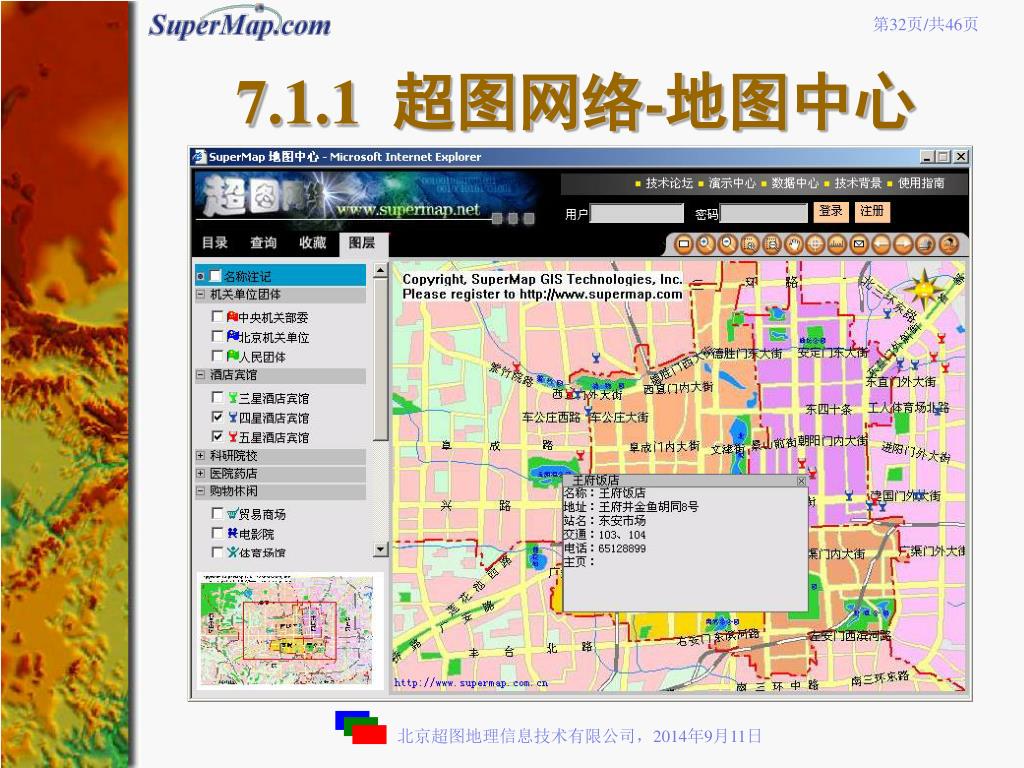
Task: Click the print map icon
Action: point(925,245)
